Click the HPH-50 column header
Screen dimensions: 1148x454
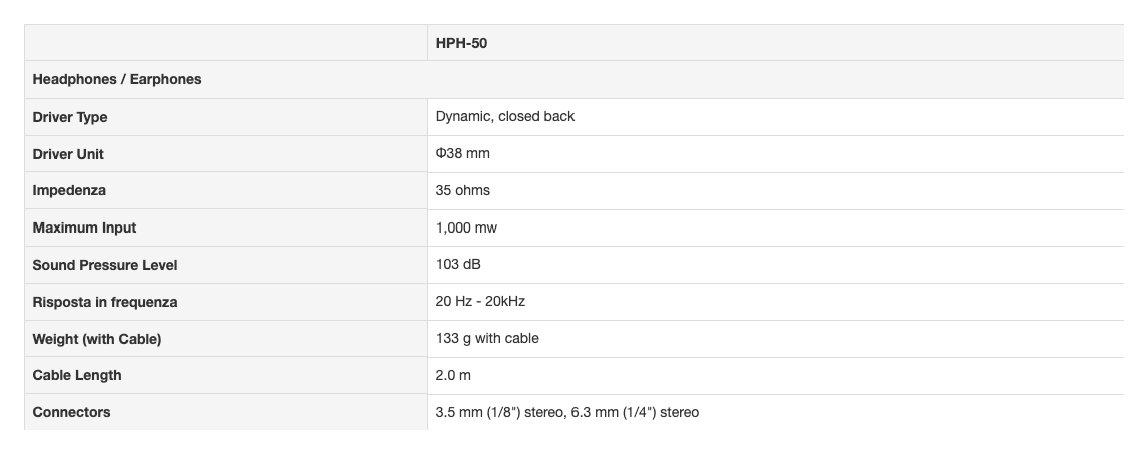pos(461,43)
